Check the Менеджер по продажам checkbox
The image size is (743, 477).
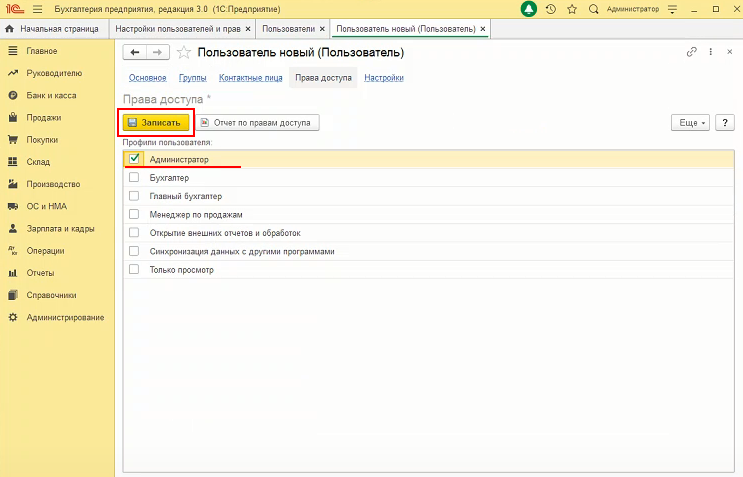coord(134,214)
